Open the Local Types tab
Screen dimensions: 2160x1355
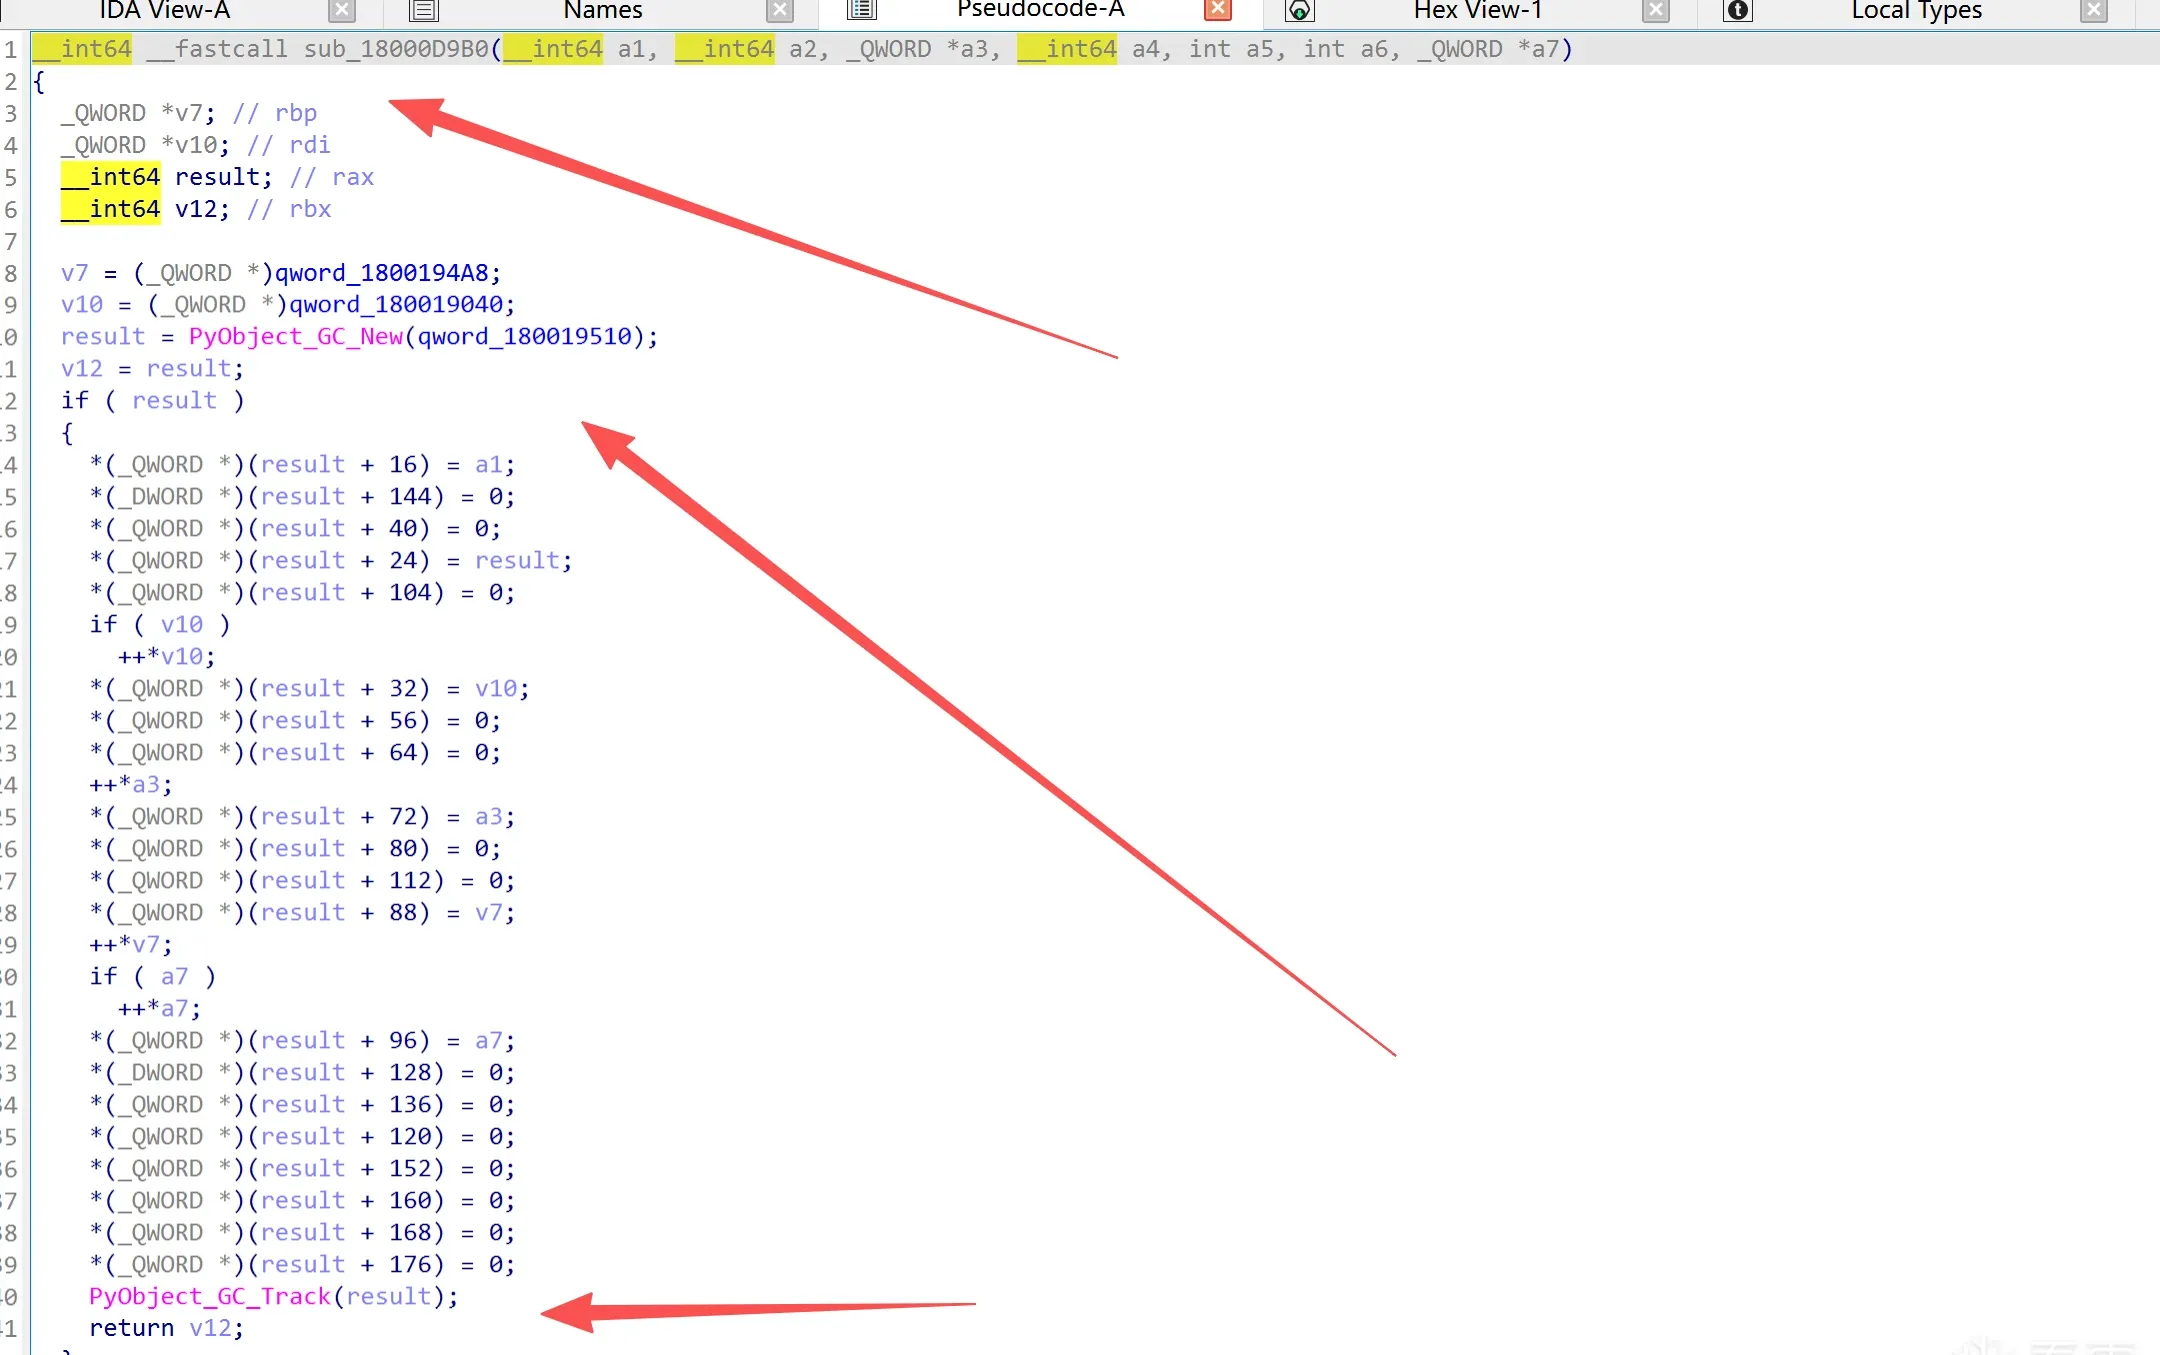pyautogui.click(x=1916, y=11)
